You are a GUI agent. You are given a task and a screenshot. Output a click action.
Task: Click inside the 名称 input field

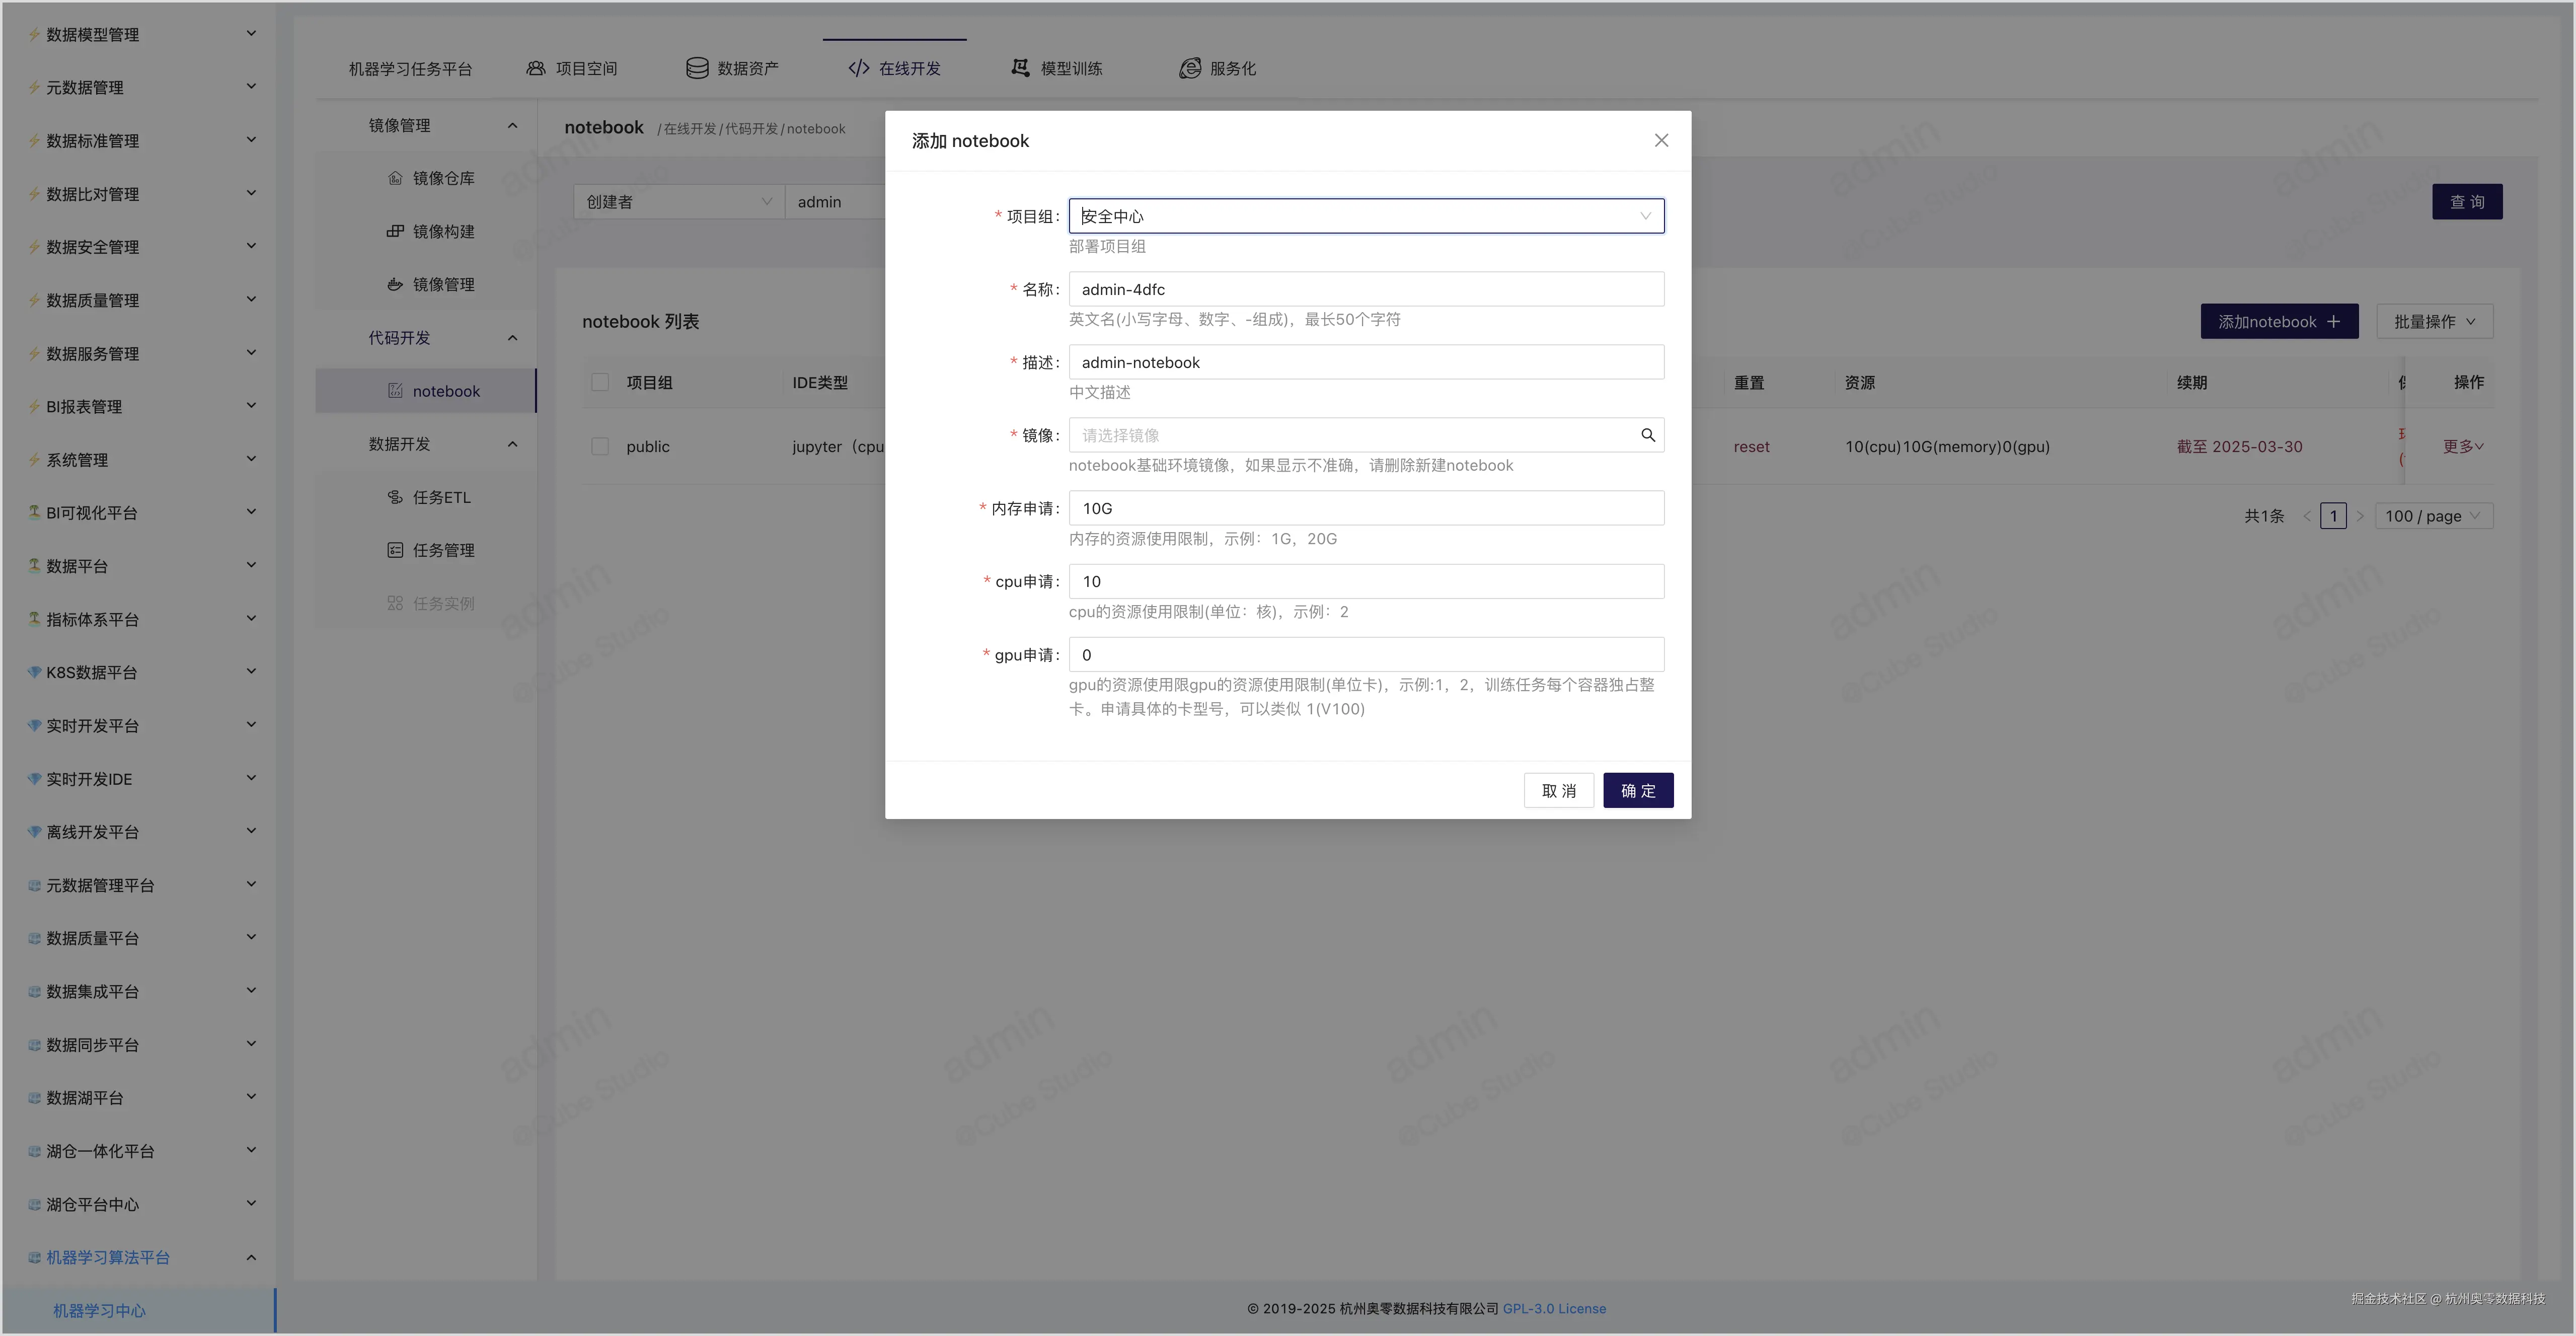pyautogui.click(x=1365, y=289)
